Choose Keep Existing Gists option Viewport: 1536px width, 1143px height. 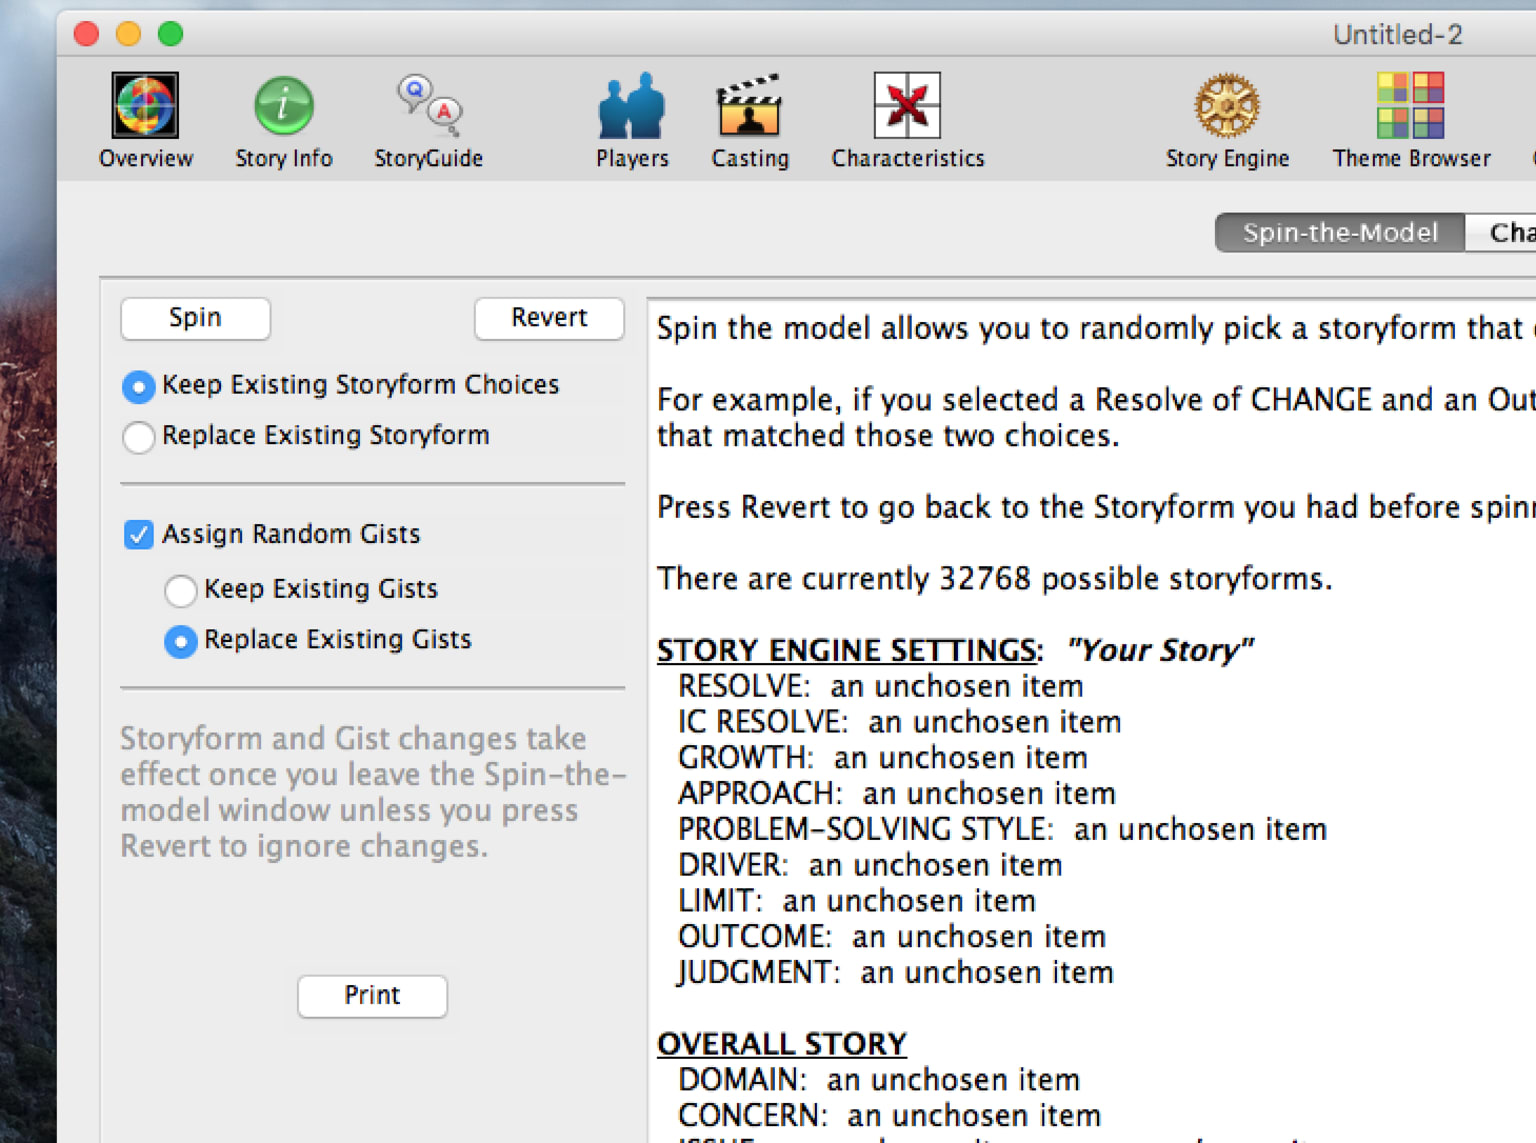pos(181,590)
